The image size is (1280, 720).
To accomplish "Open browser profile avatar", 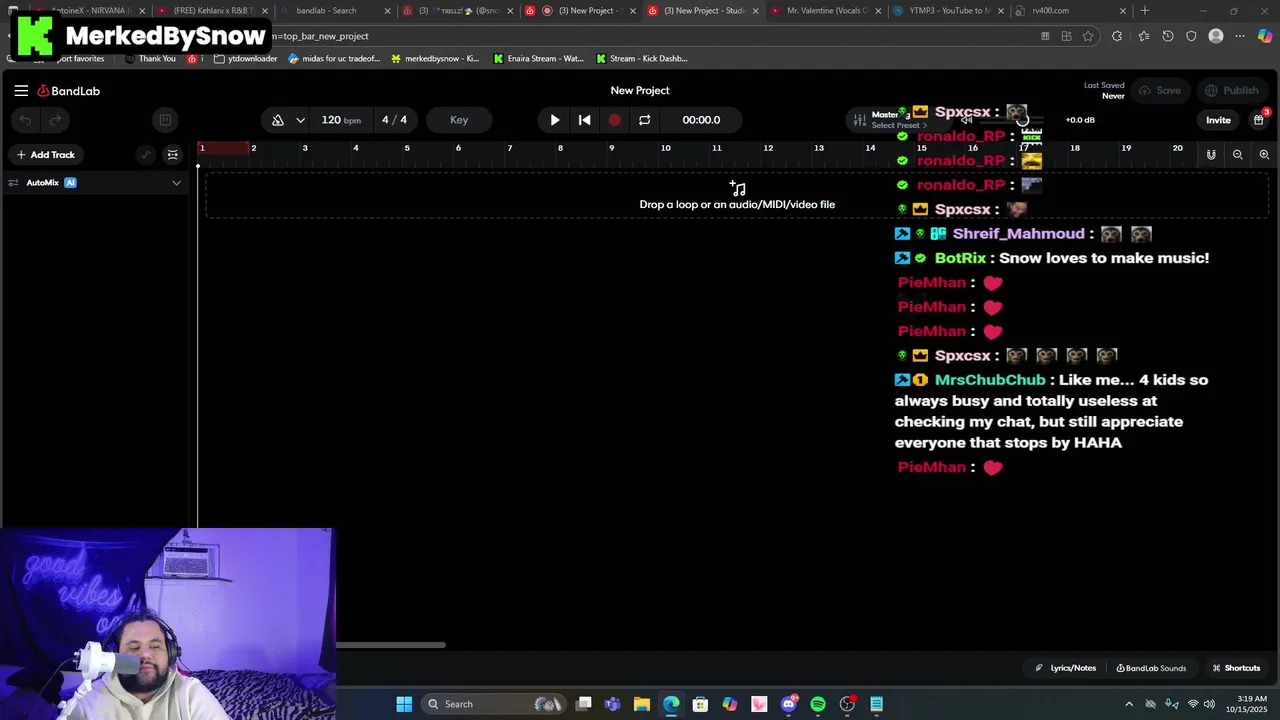I will point(1216,36).
